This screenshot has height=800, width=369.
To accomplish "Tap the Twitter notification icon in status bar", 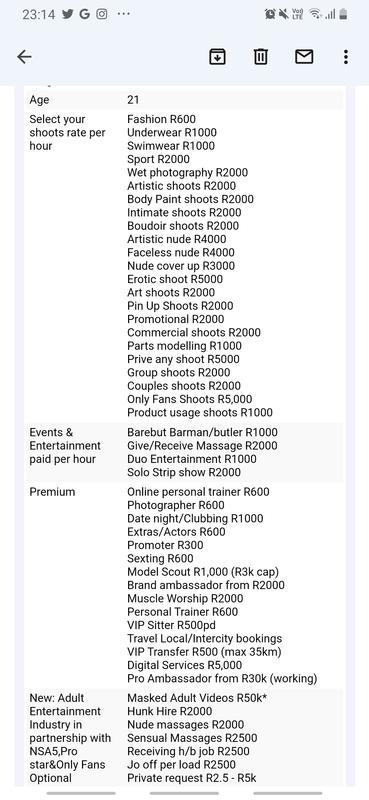I will 68,14.
